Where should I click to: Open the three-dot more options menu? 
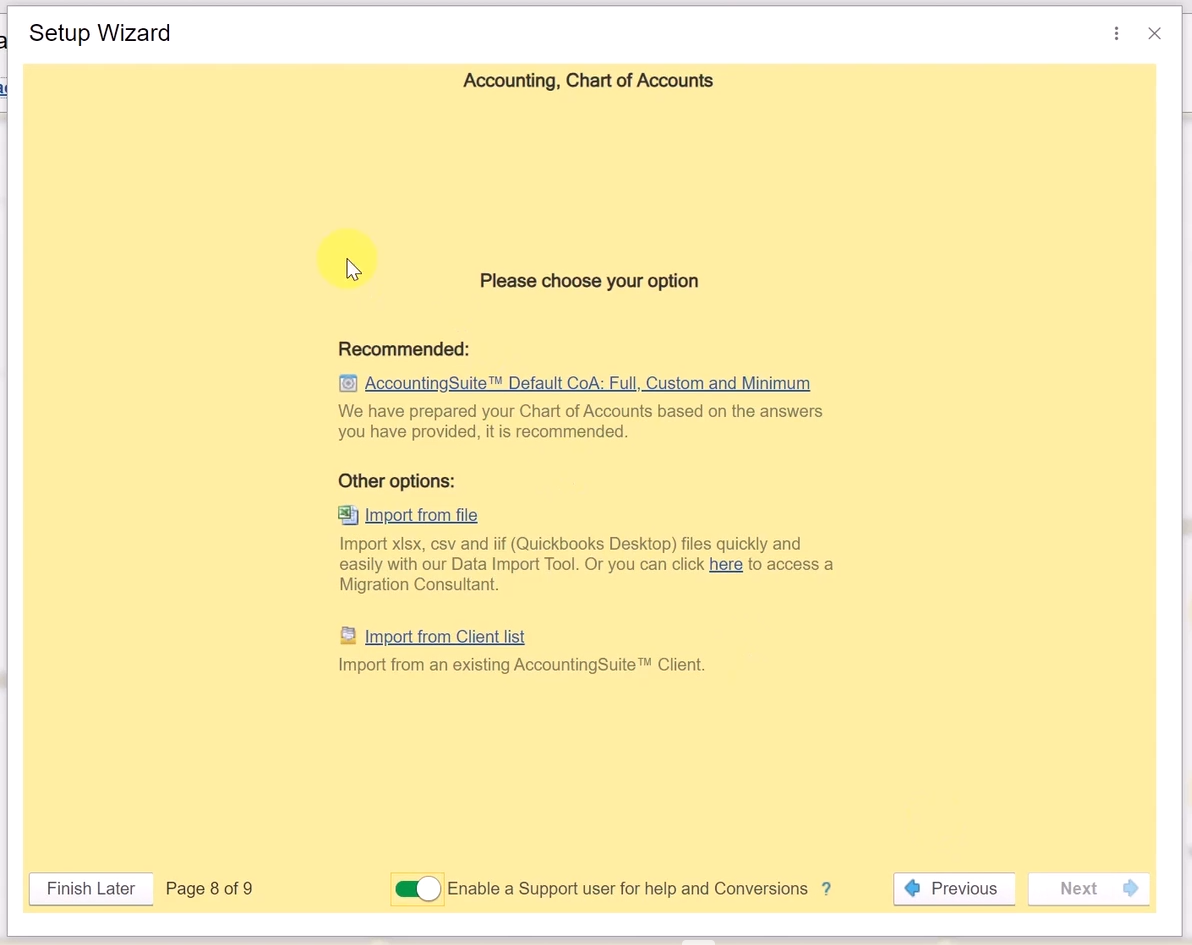point(1116,33)
